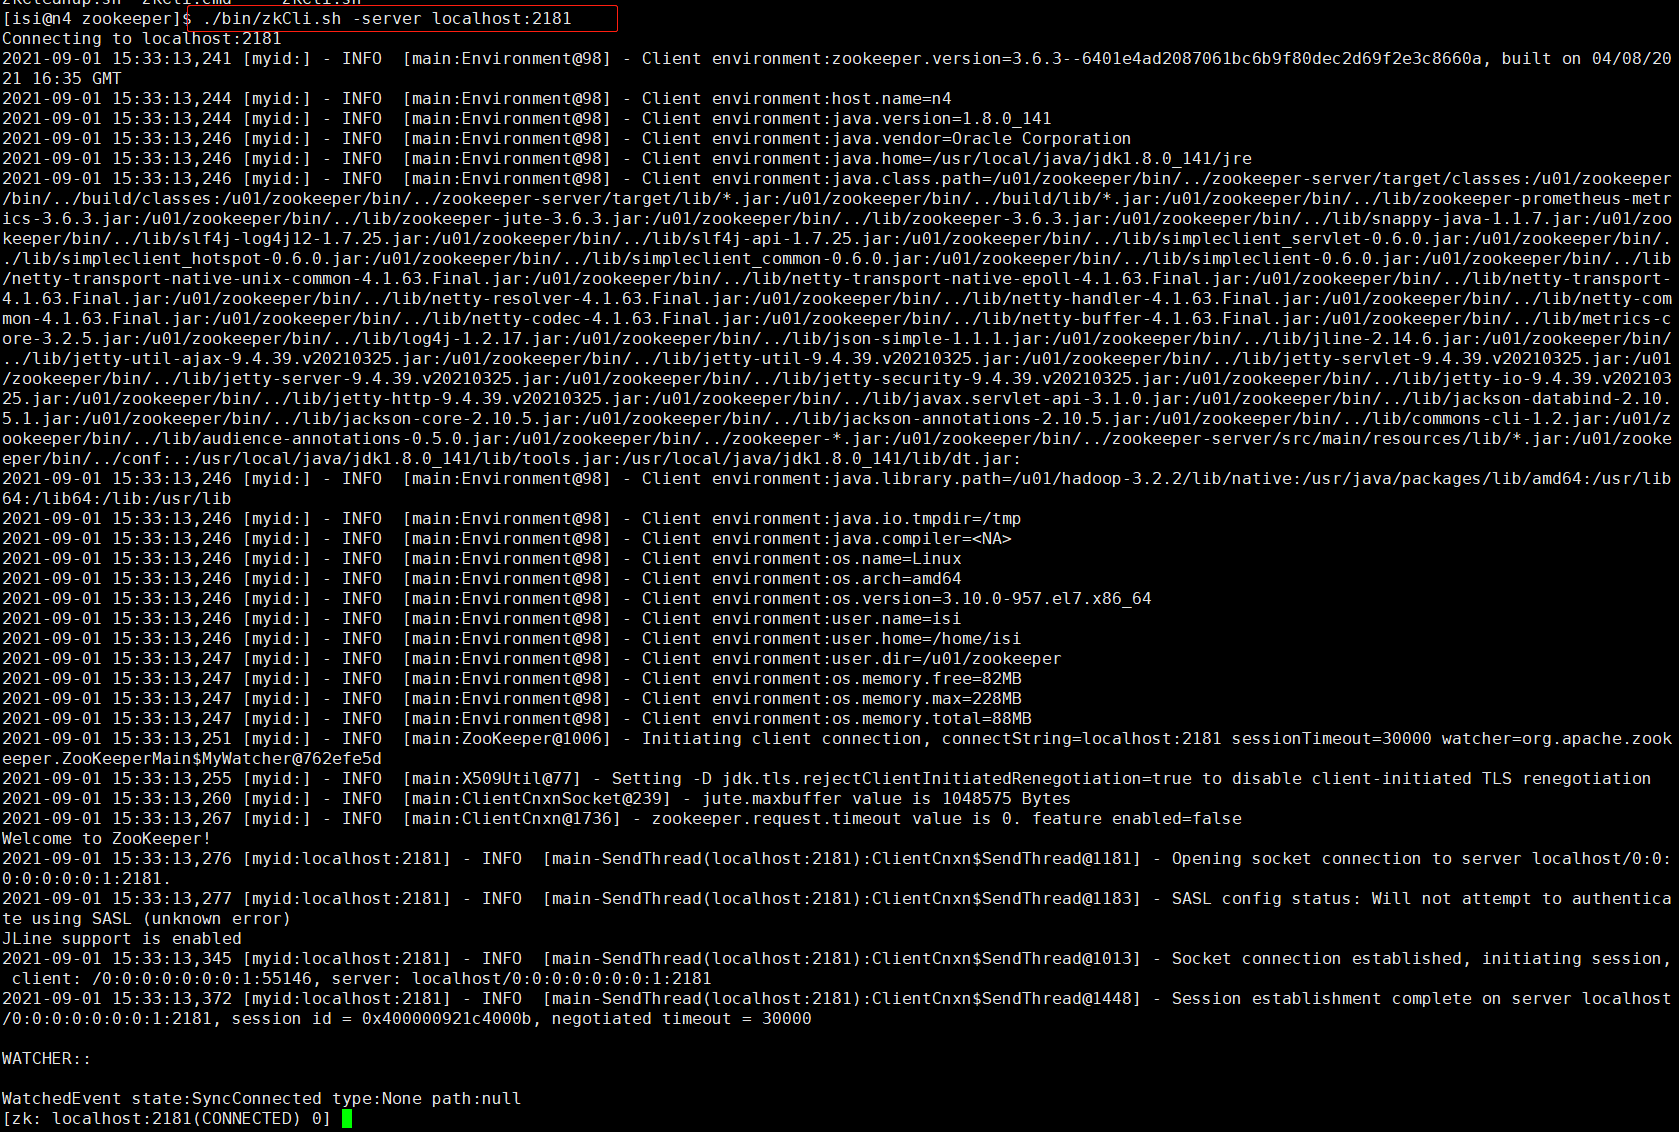Click the 'Welcome to ZooKeeper!' line
1679x1132 pixels.
107,838
